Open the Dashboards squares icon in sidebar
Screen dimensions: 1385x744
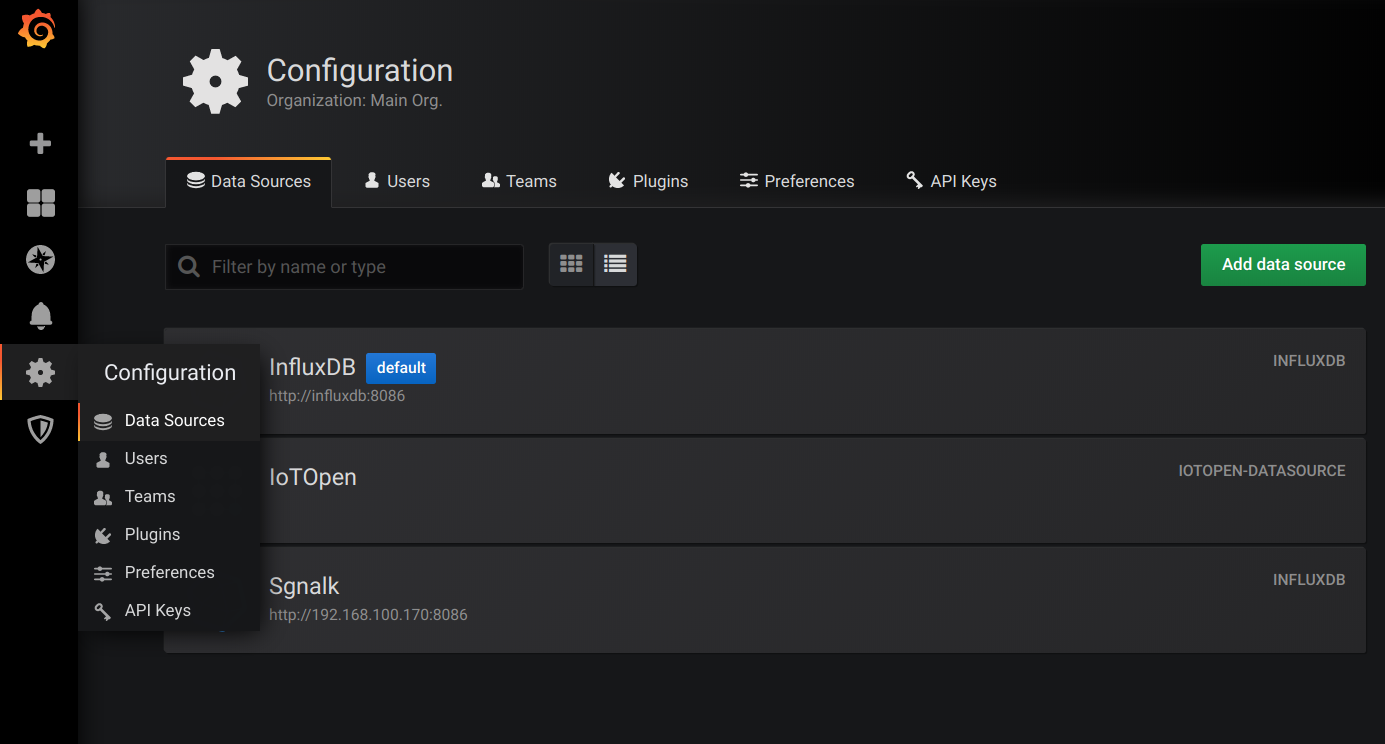click(x=40, y=203)
